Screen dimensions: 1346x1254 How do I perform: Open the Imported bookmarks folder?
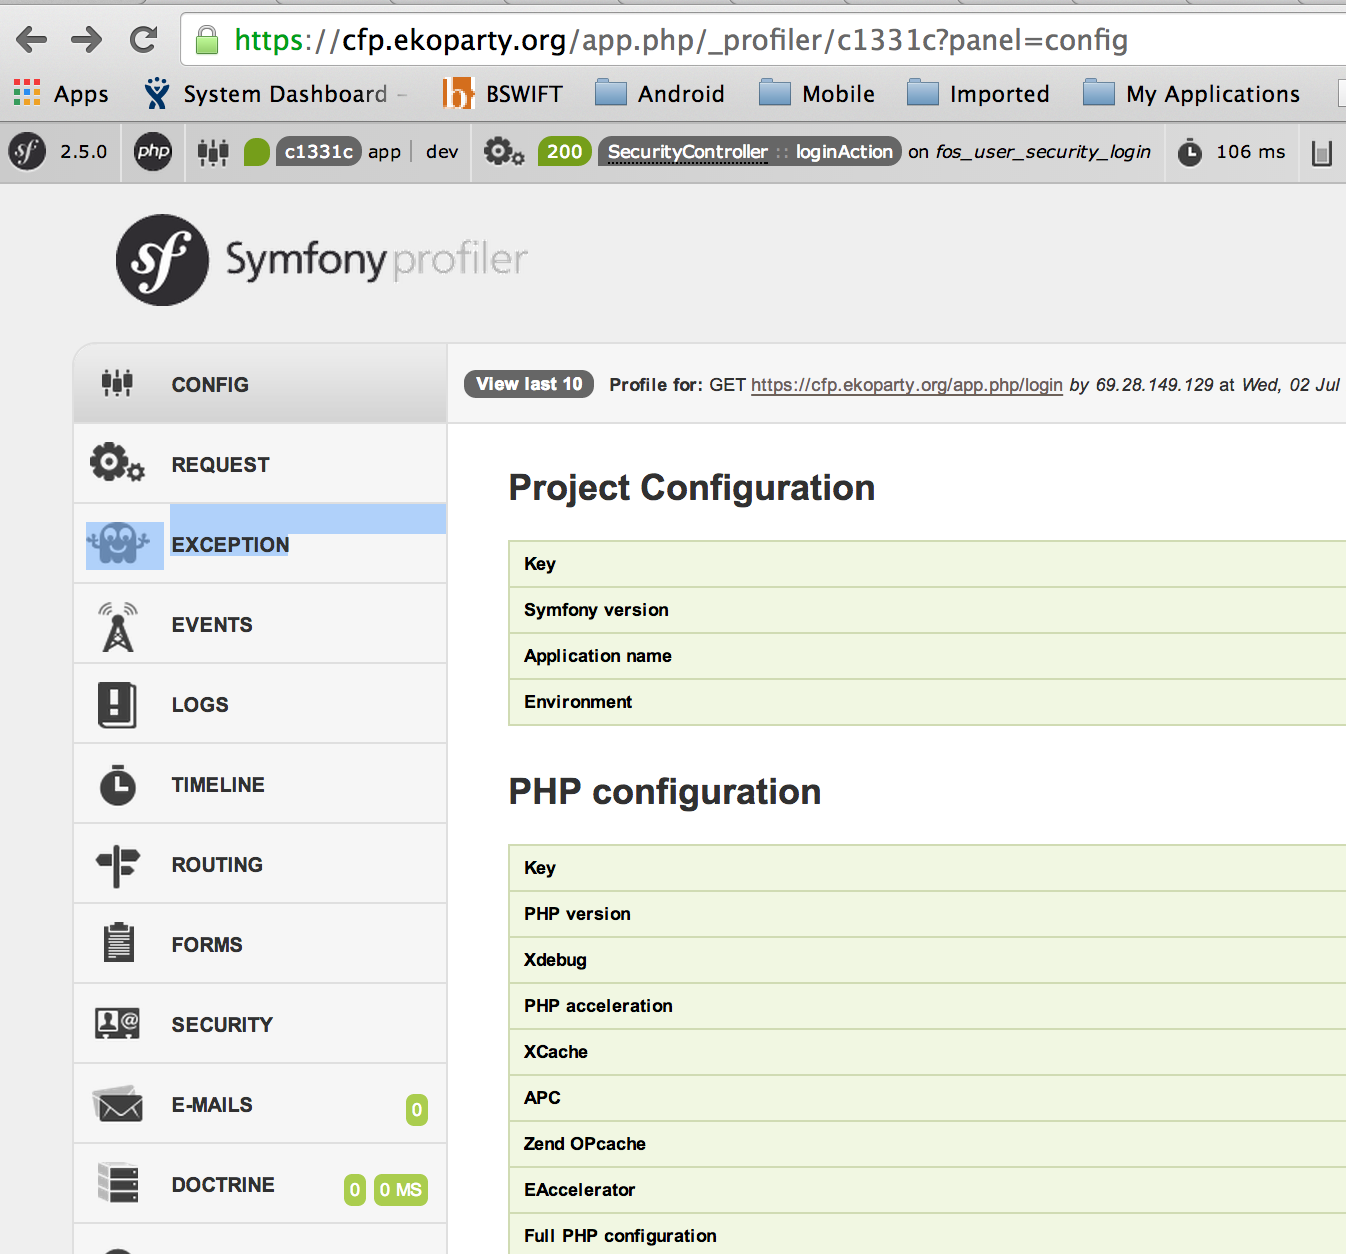click(978, 94)
